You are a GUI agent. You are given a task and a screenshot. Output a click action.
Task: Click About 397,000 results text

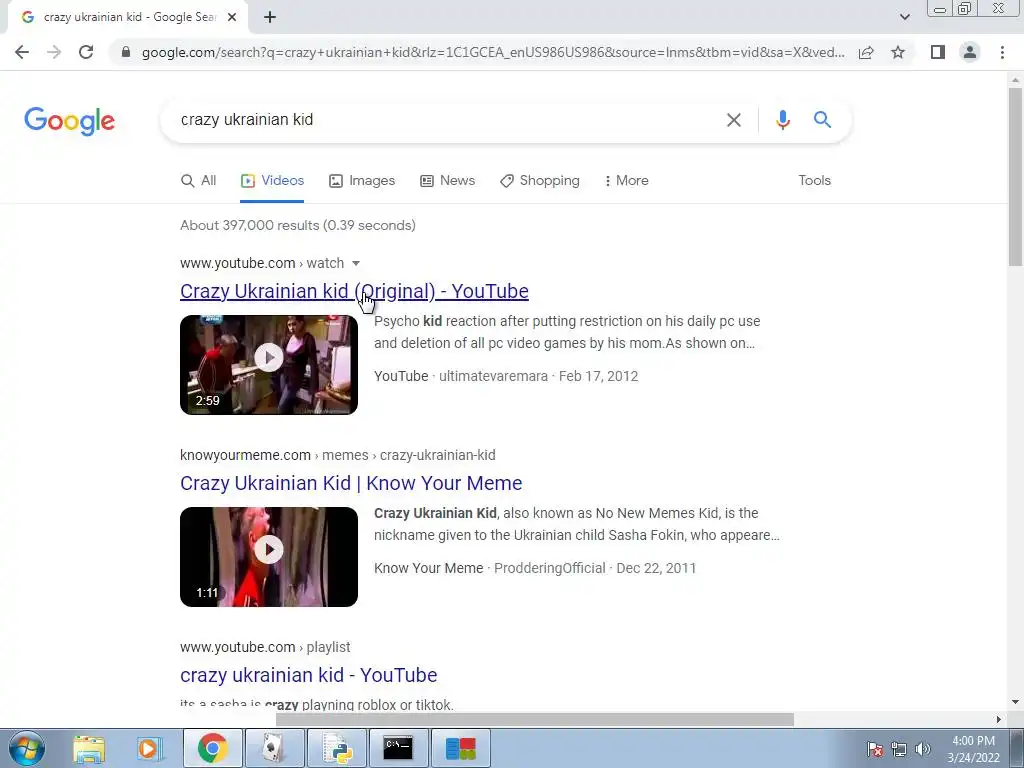[298, 226]
